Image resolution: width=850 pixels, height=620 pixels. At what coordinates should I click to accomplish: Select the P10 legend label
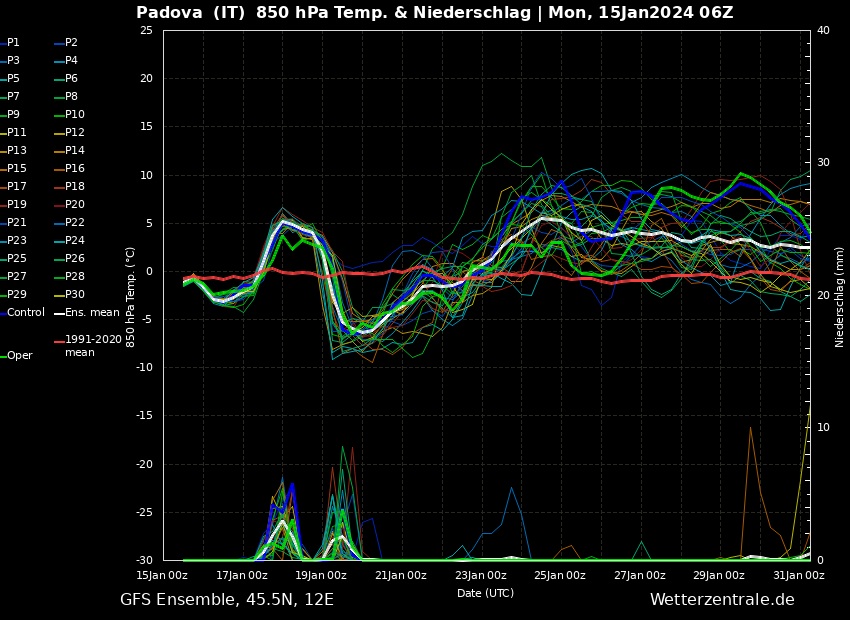coord(75,114)
